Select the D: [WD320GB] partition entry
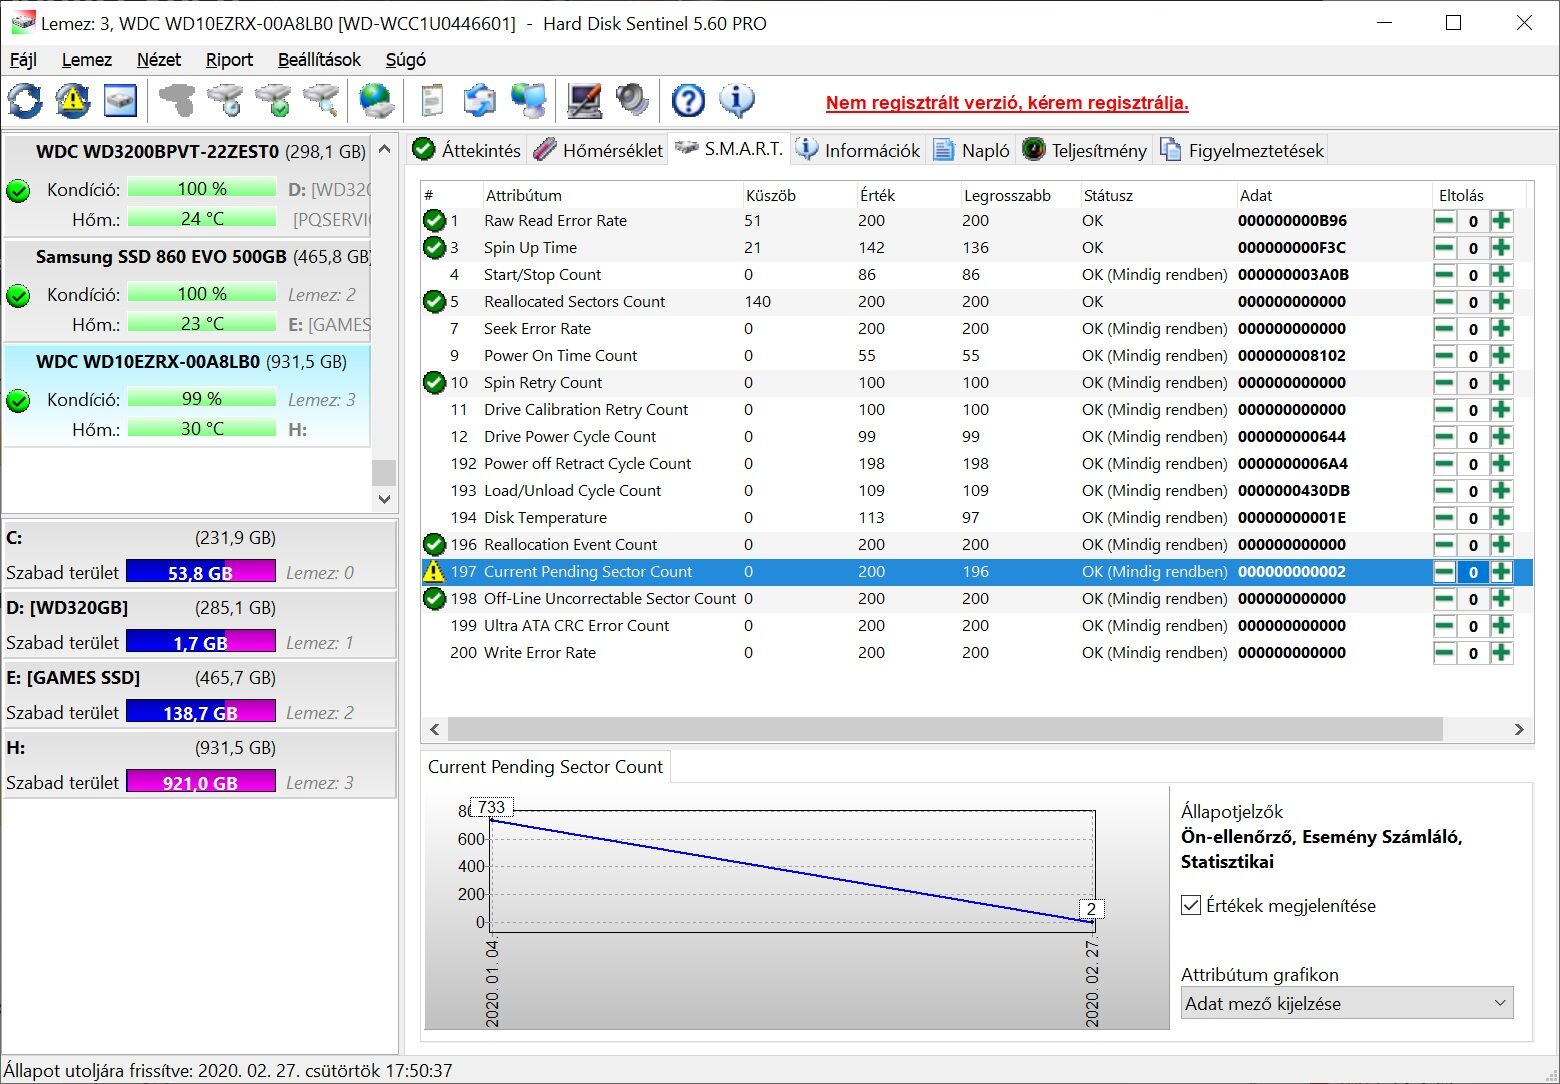1560x1084 pixels. (199, 624)
